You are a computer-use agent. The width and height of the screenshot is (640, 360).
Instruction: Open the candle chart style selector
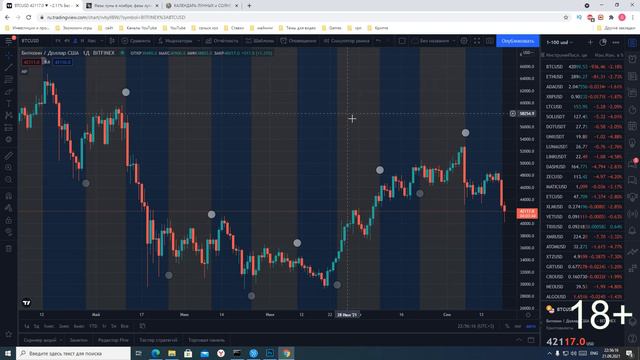(x=111, y=41)
